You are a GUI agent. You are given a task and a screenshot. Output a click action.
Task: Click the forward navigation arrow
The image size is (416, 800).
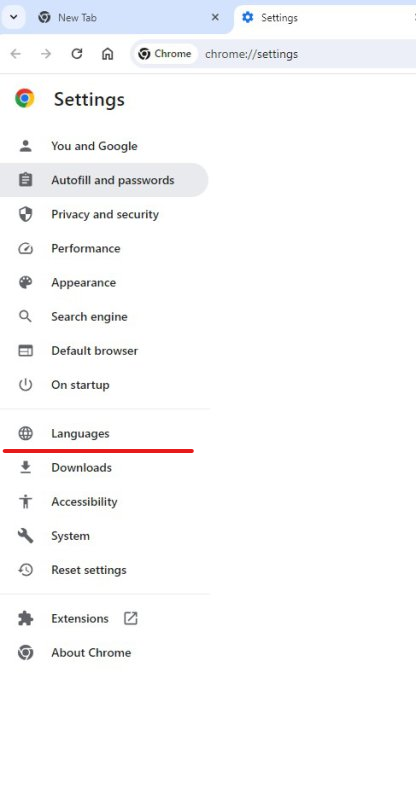[46, 54]
